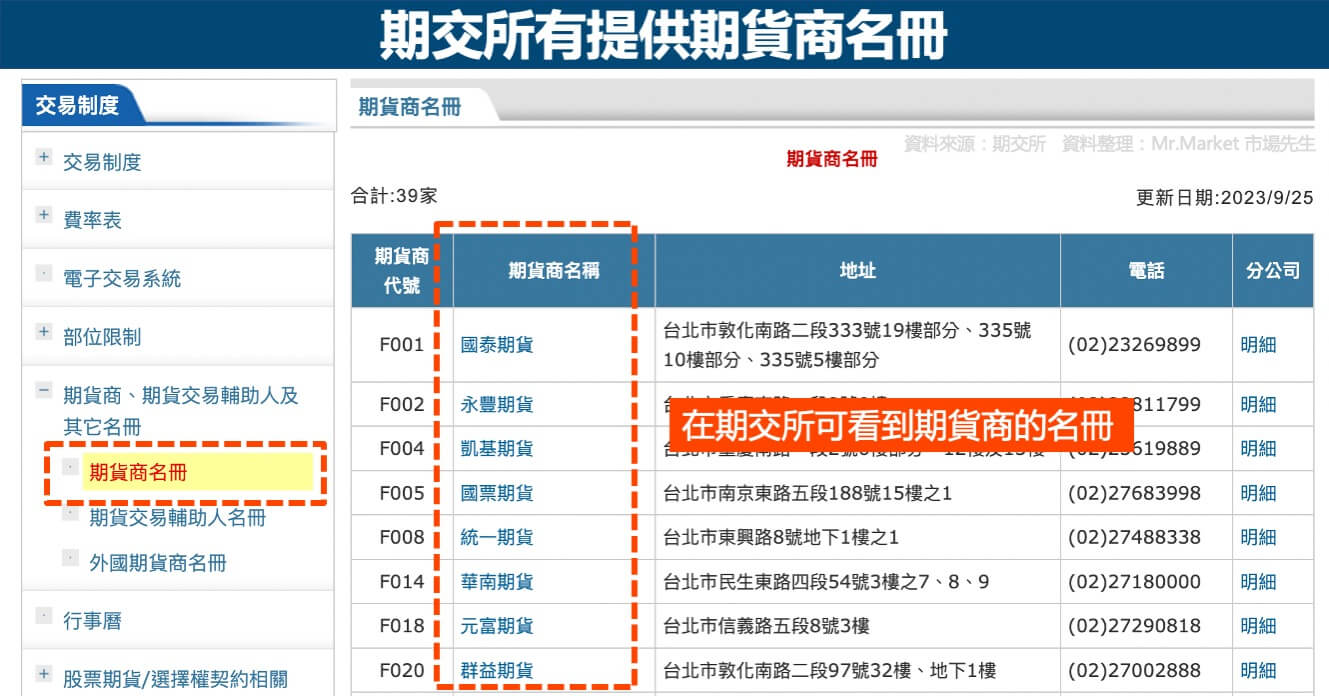Click the 更新日期:2023/9/25 text
This screenshot has width=1329, height=696.
click(1225, 197)
